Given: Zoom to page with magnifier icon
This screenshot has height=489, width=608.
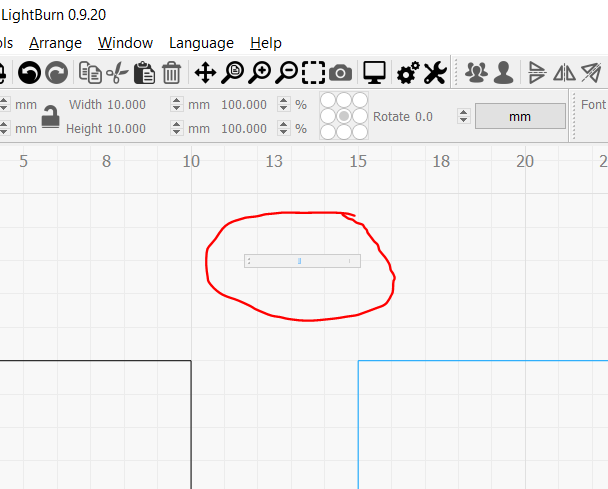Looking at the screenshot, I should [232, 73].
